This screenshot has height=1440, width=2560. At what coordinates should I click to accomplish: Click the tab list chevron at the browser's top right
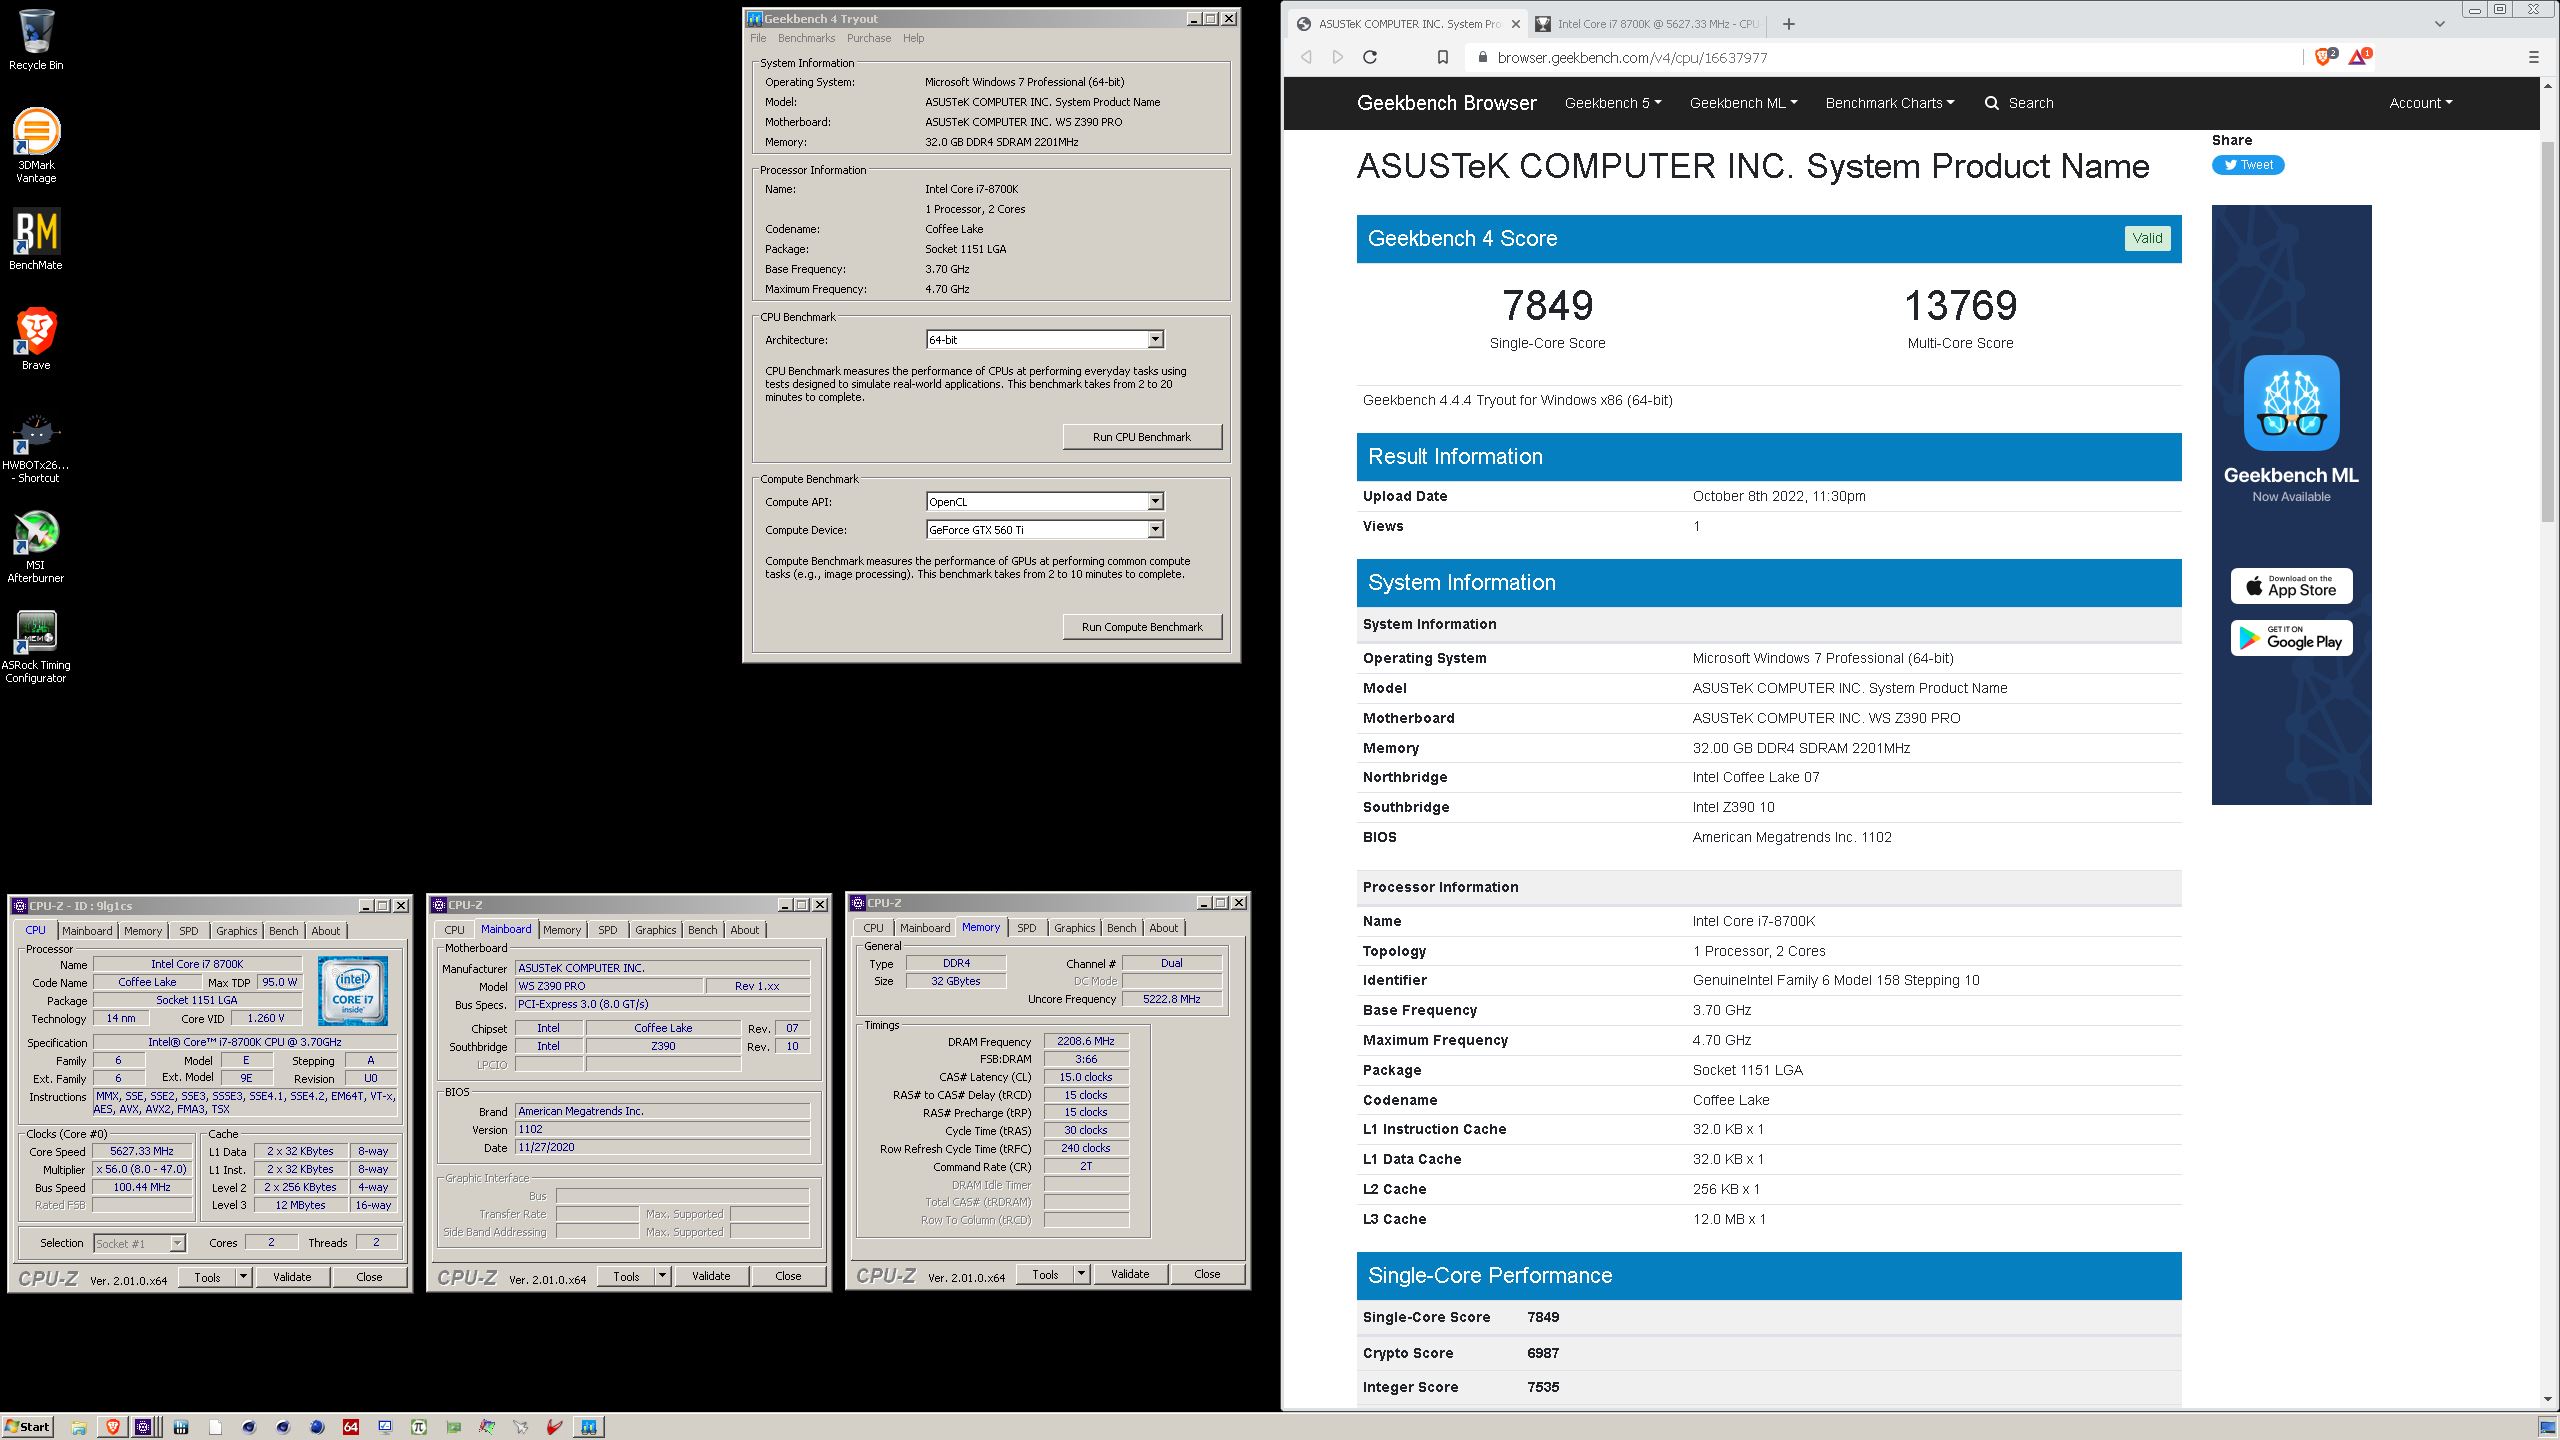coord(2439,24)
